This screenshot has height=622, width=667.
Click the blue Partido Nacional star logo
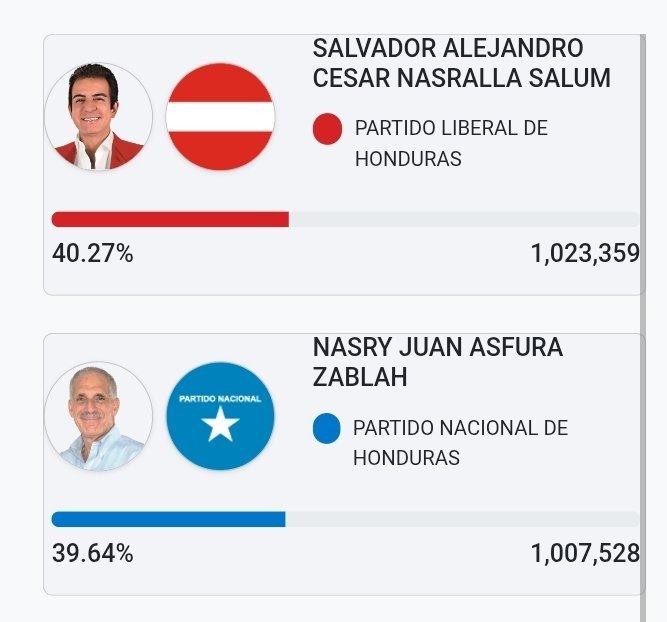(x=220, y=416)
